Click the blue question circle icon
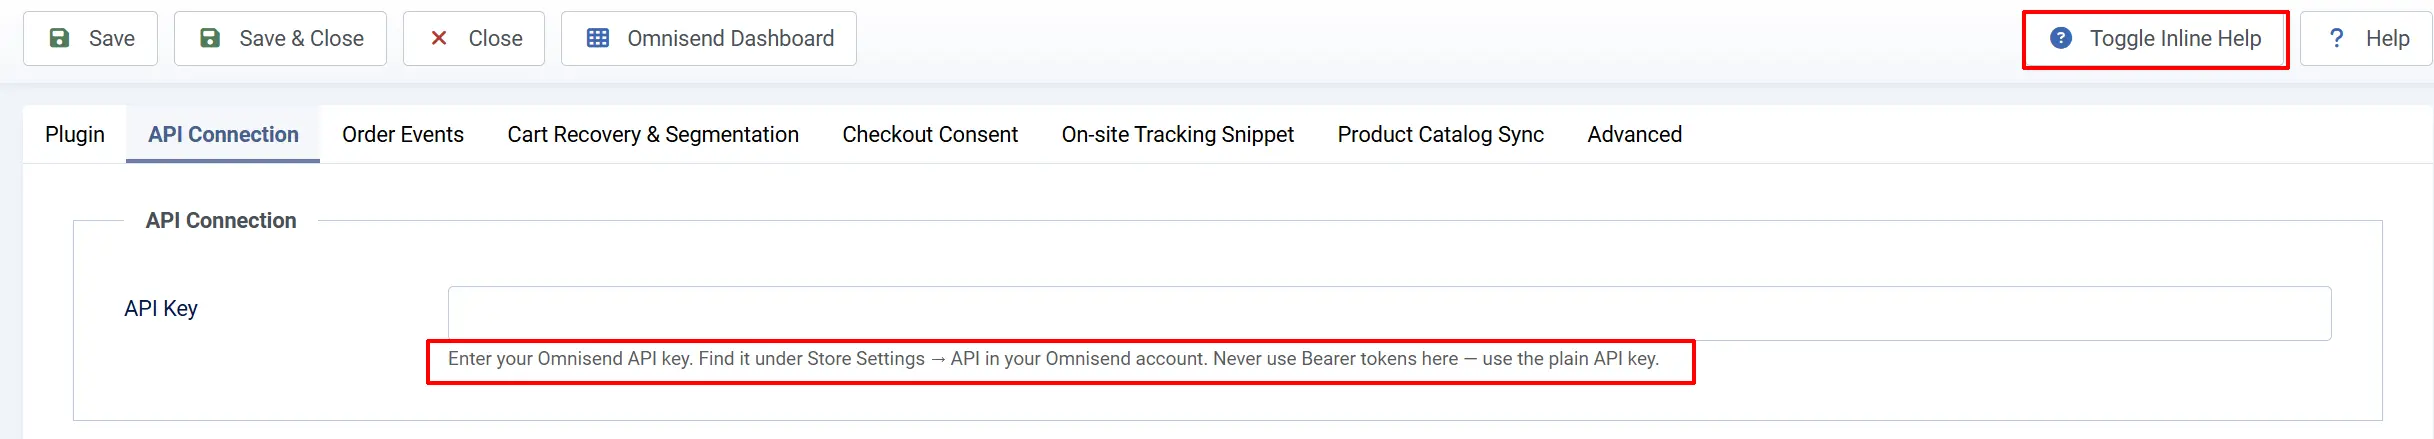The height and width of the screenshot is (439, 2434). (x=2060, y=38)
